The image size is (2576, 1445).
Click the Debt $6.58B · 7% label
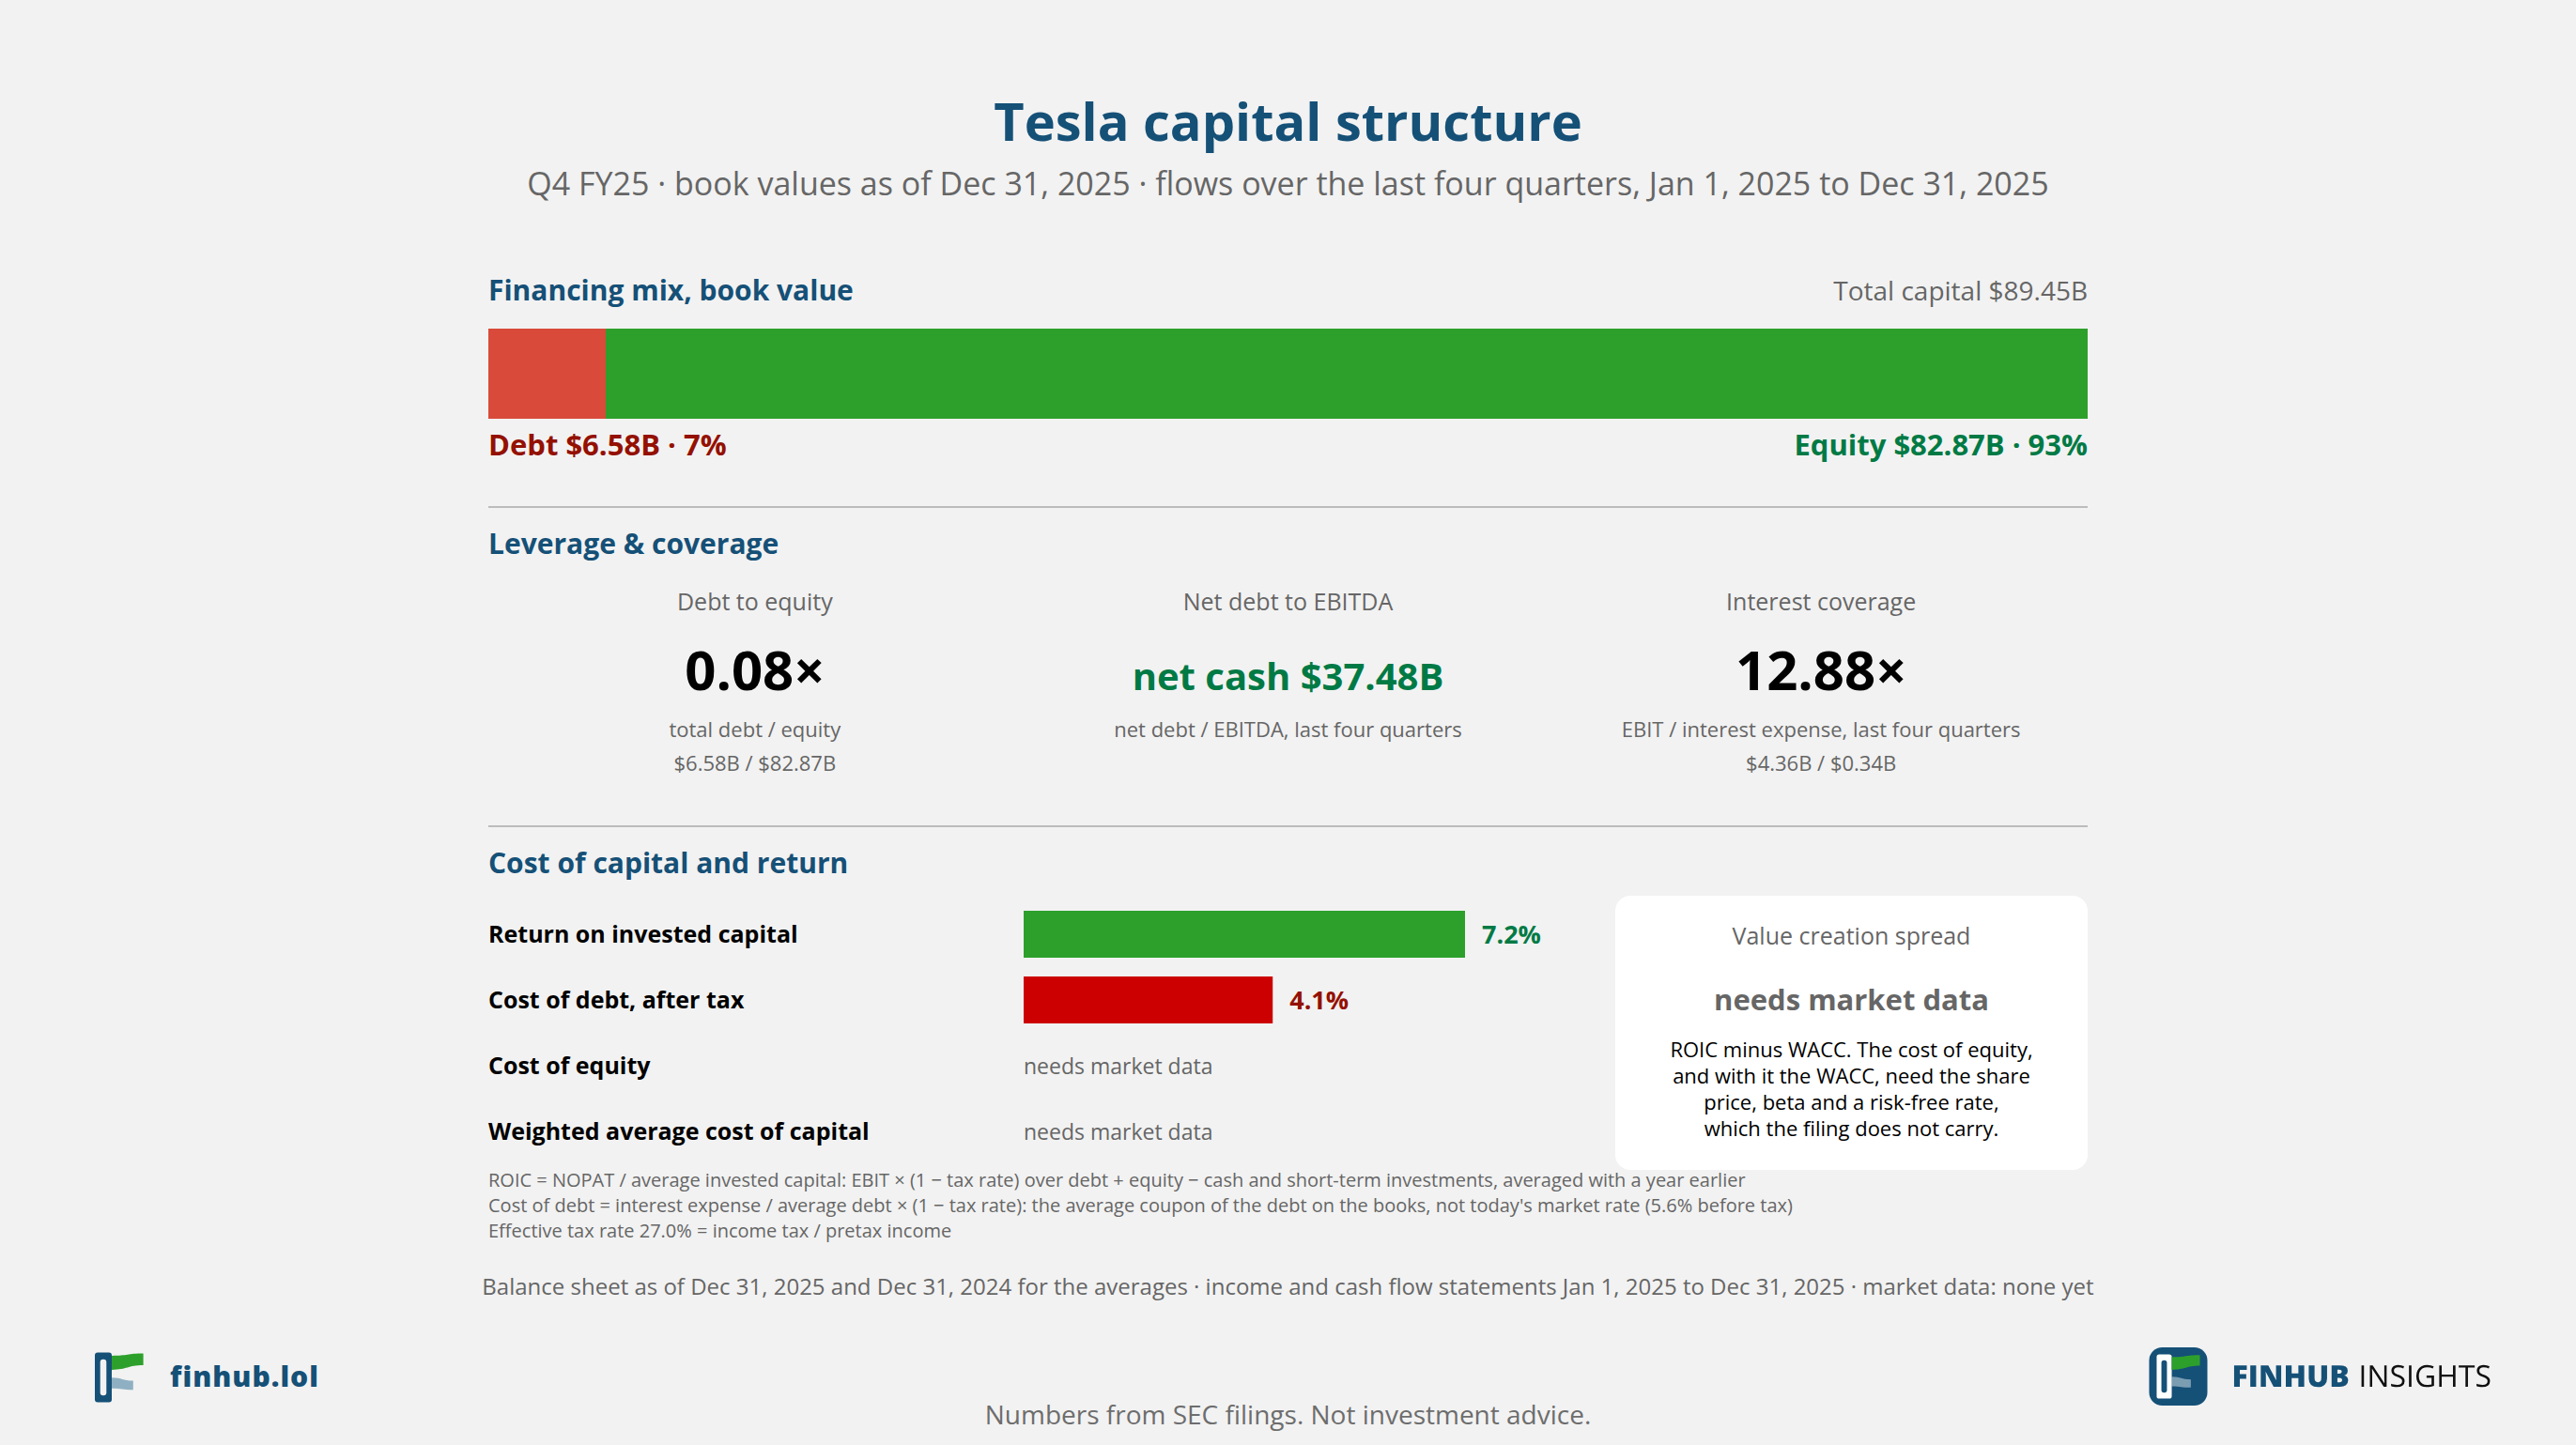pos(607,445)
